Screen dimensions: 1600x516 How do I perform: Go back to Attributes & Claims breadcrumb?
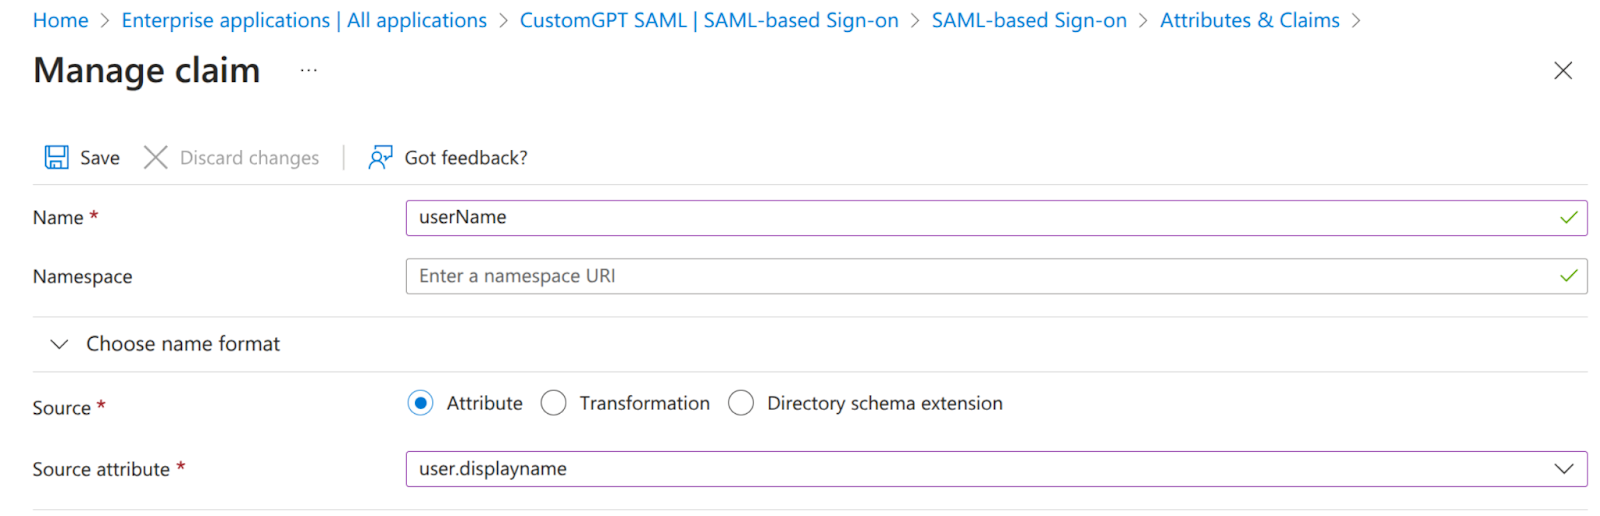[x=1249, y=20]
